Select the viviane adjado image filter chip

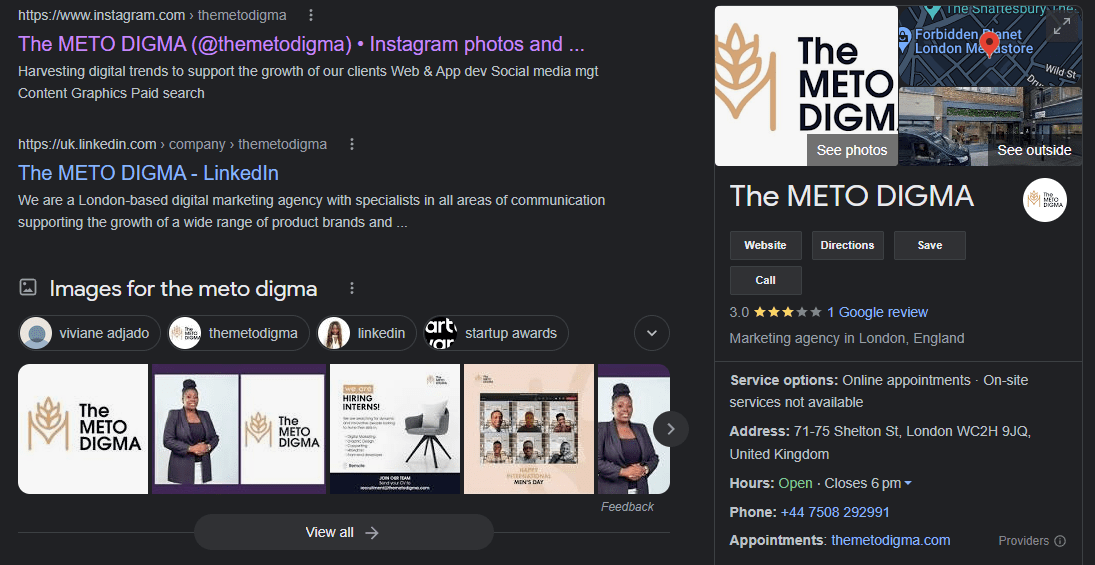89,333
